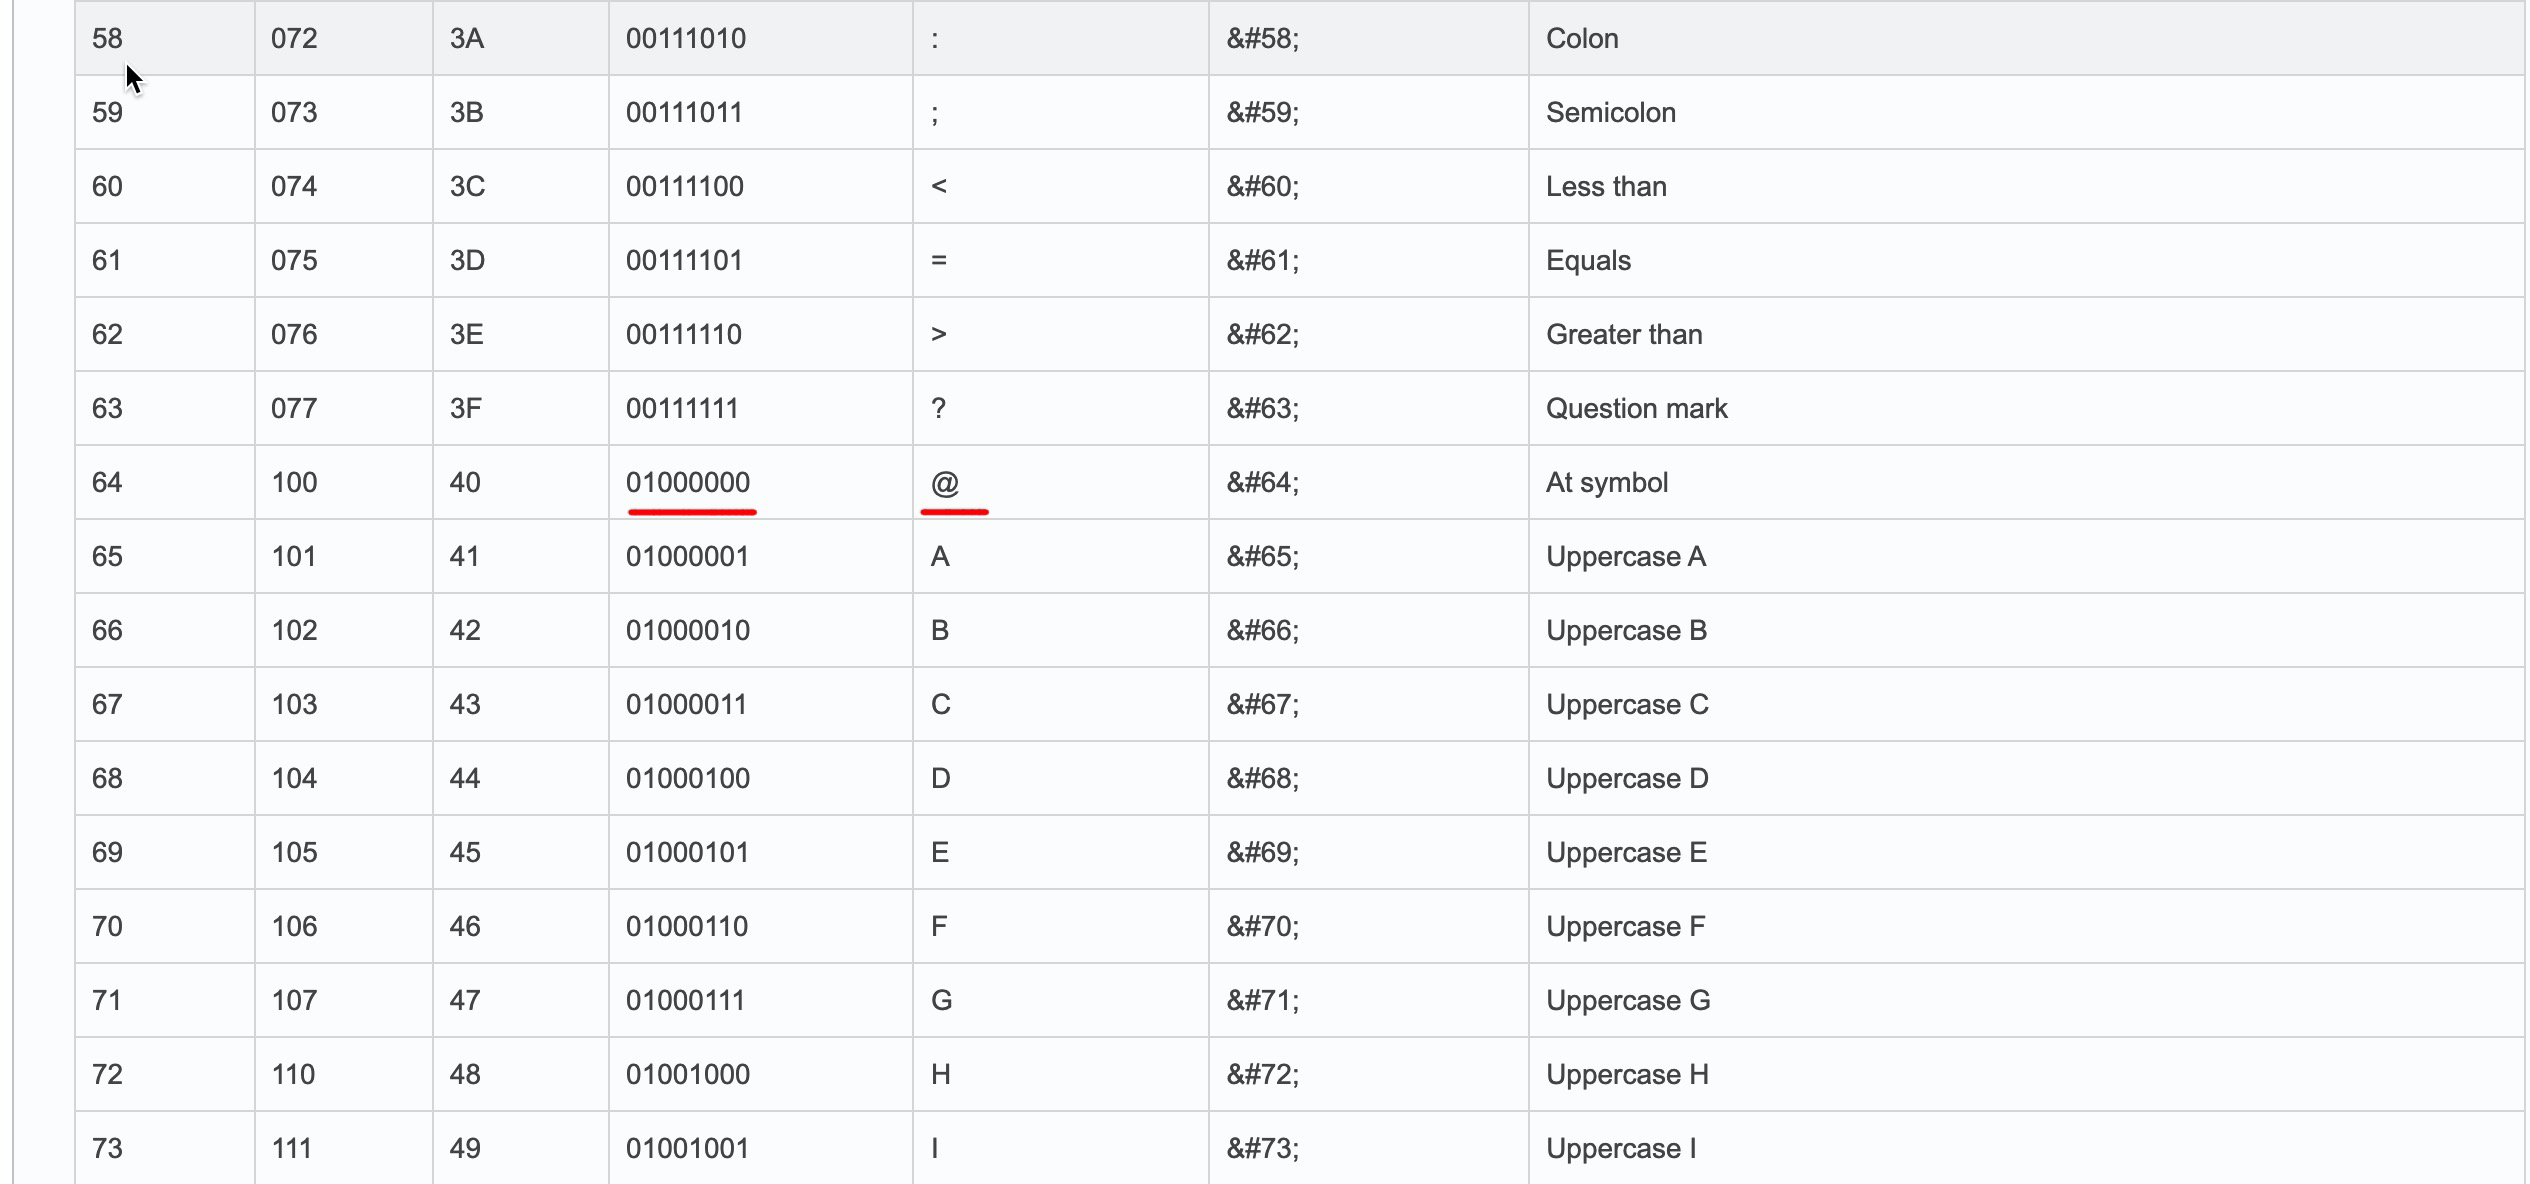
Task: Click 'Uppercase H' description
Action: tap(1627, 1075)
